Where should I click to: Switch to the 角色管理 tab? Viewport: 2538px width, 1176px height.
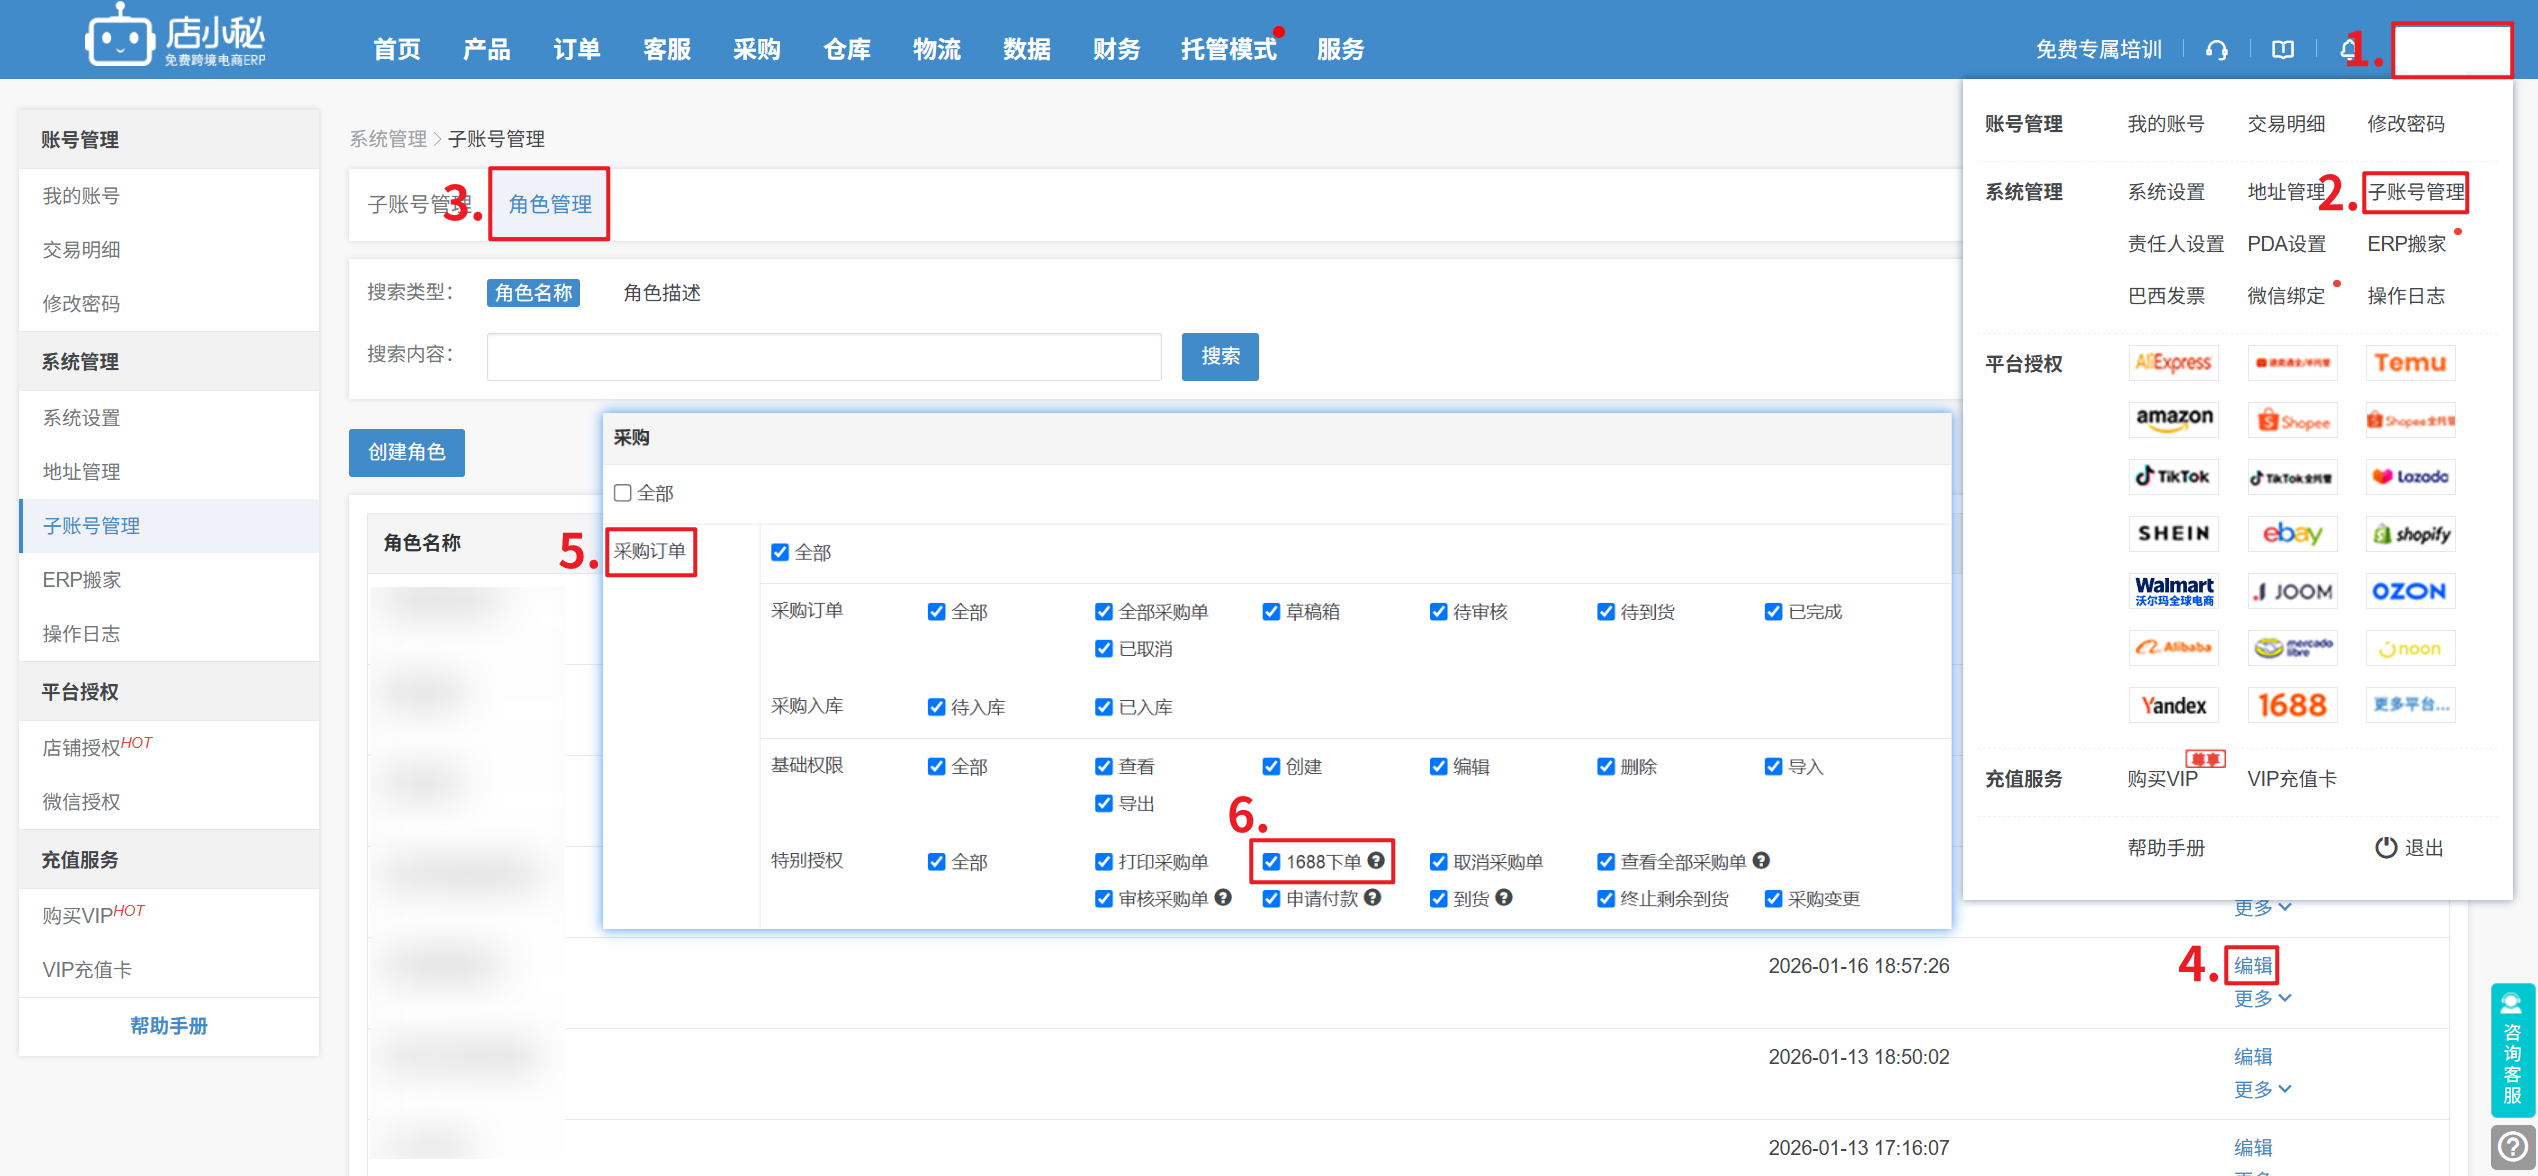[x=549, y=205]
